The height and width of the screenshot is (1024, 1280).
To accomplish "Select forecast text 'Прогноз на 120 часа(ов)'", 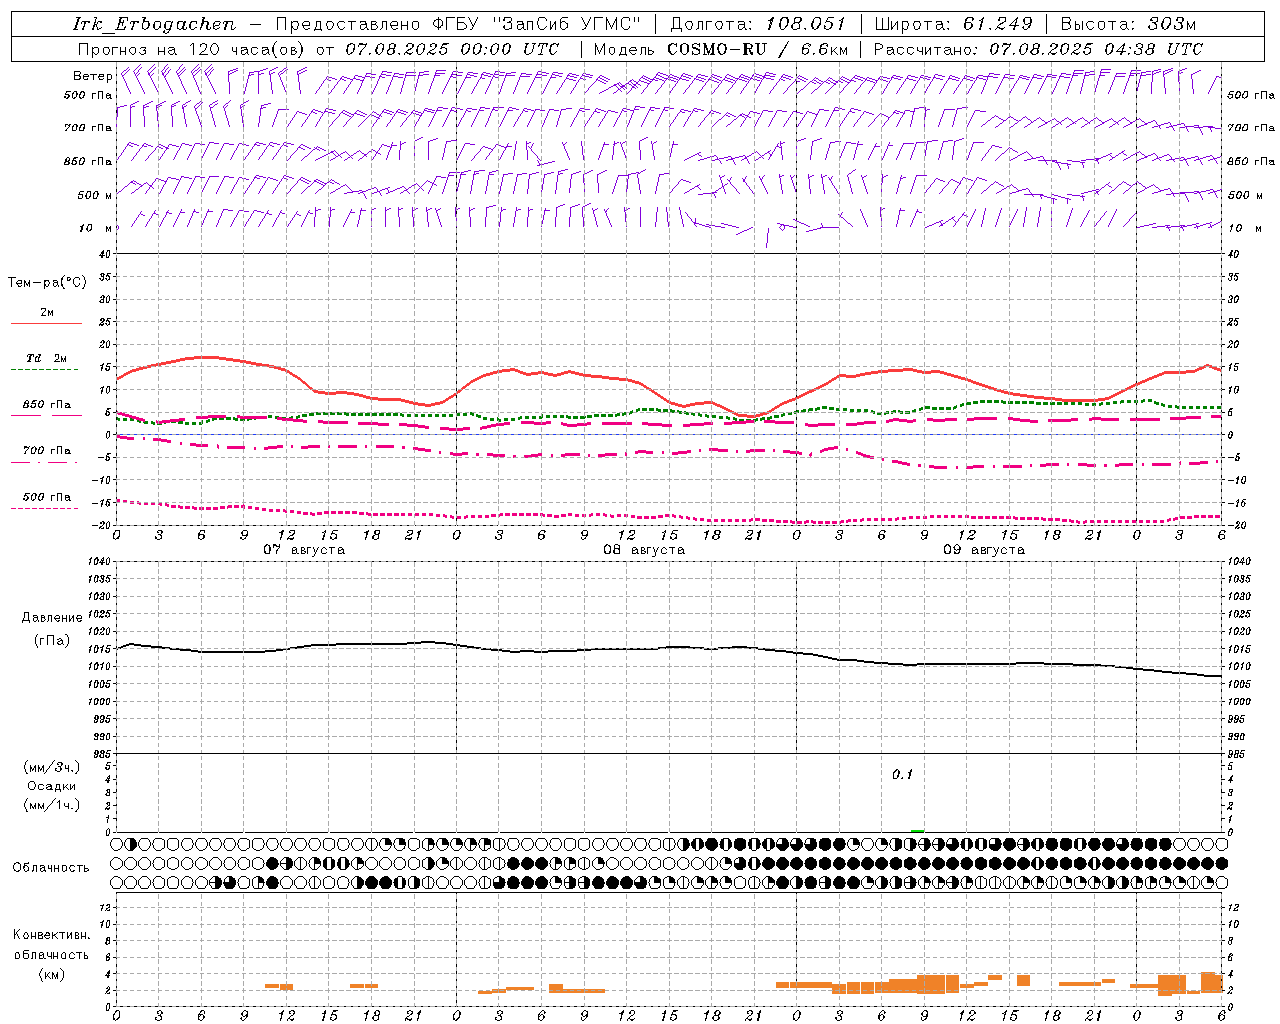I will pyautogui.click(x=193, y=49).
